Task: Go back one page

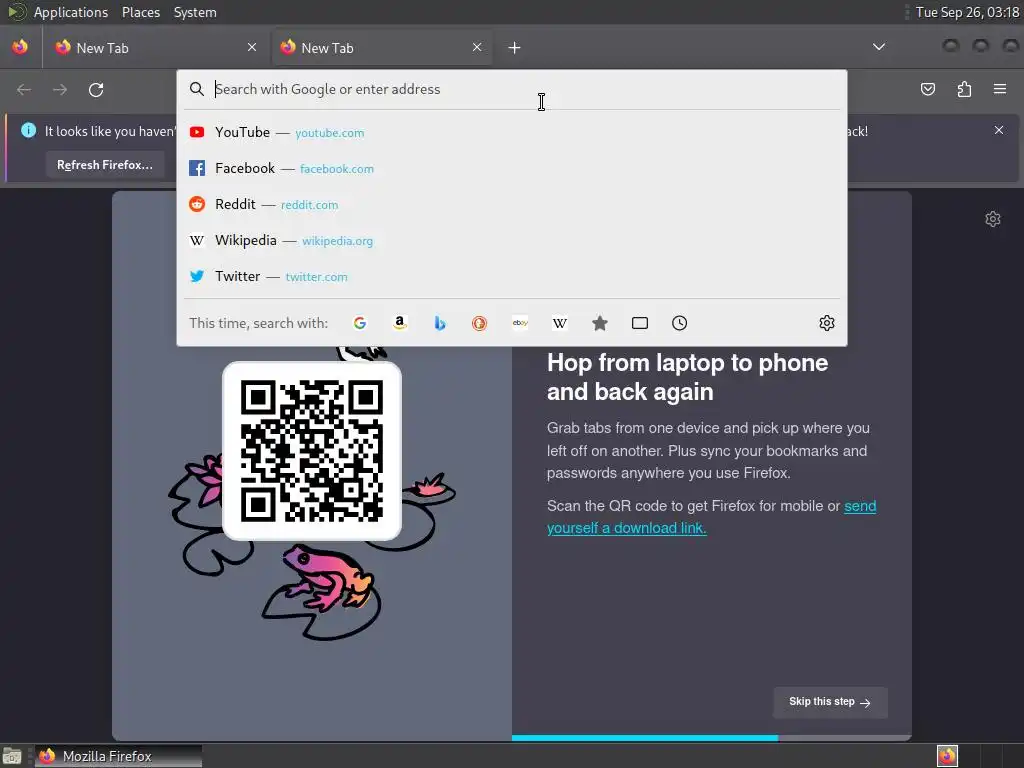Action: pyautogui.click(x=24, y=89)
